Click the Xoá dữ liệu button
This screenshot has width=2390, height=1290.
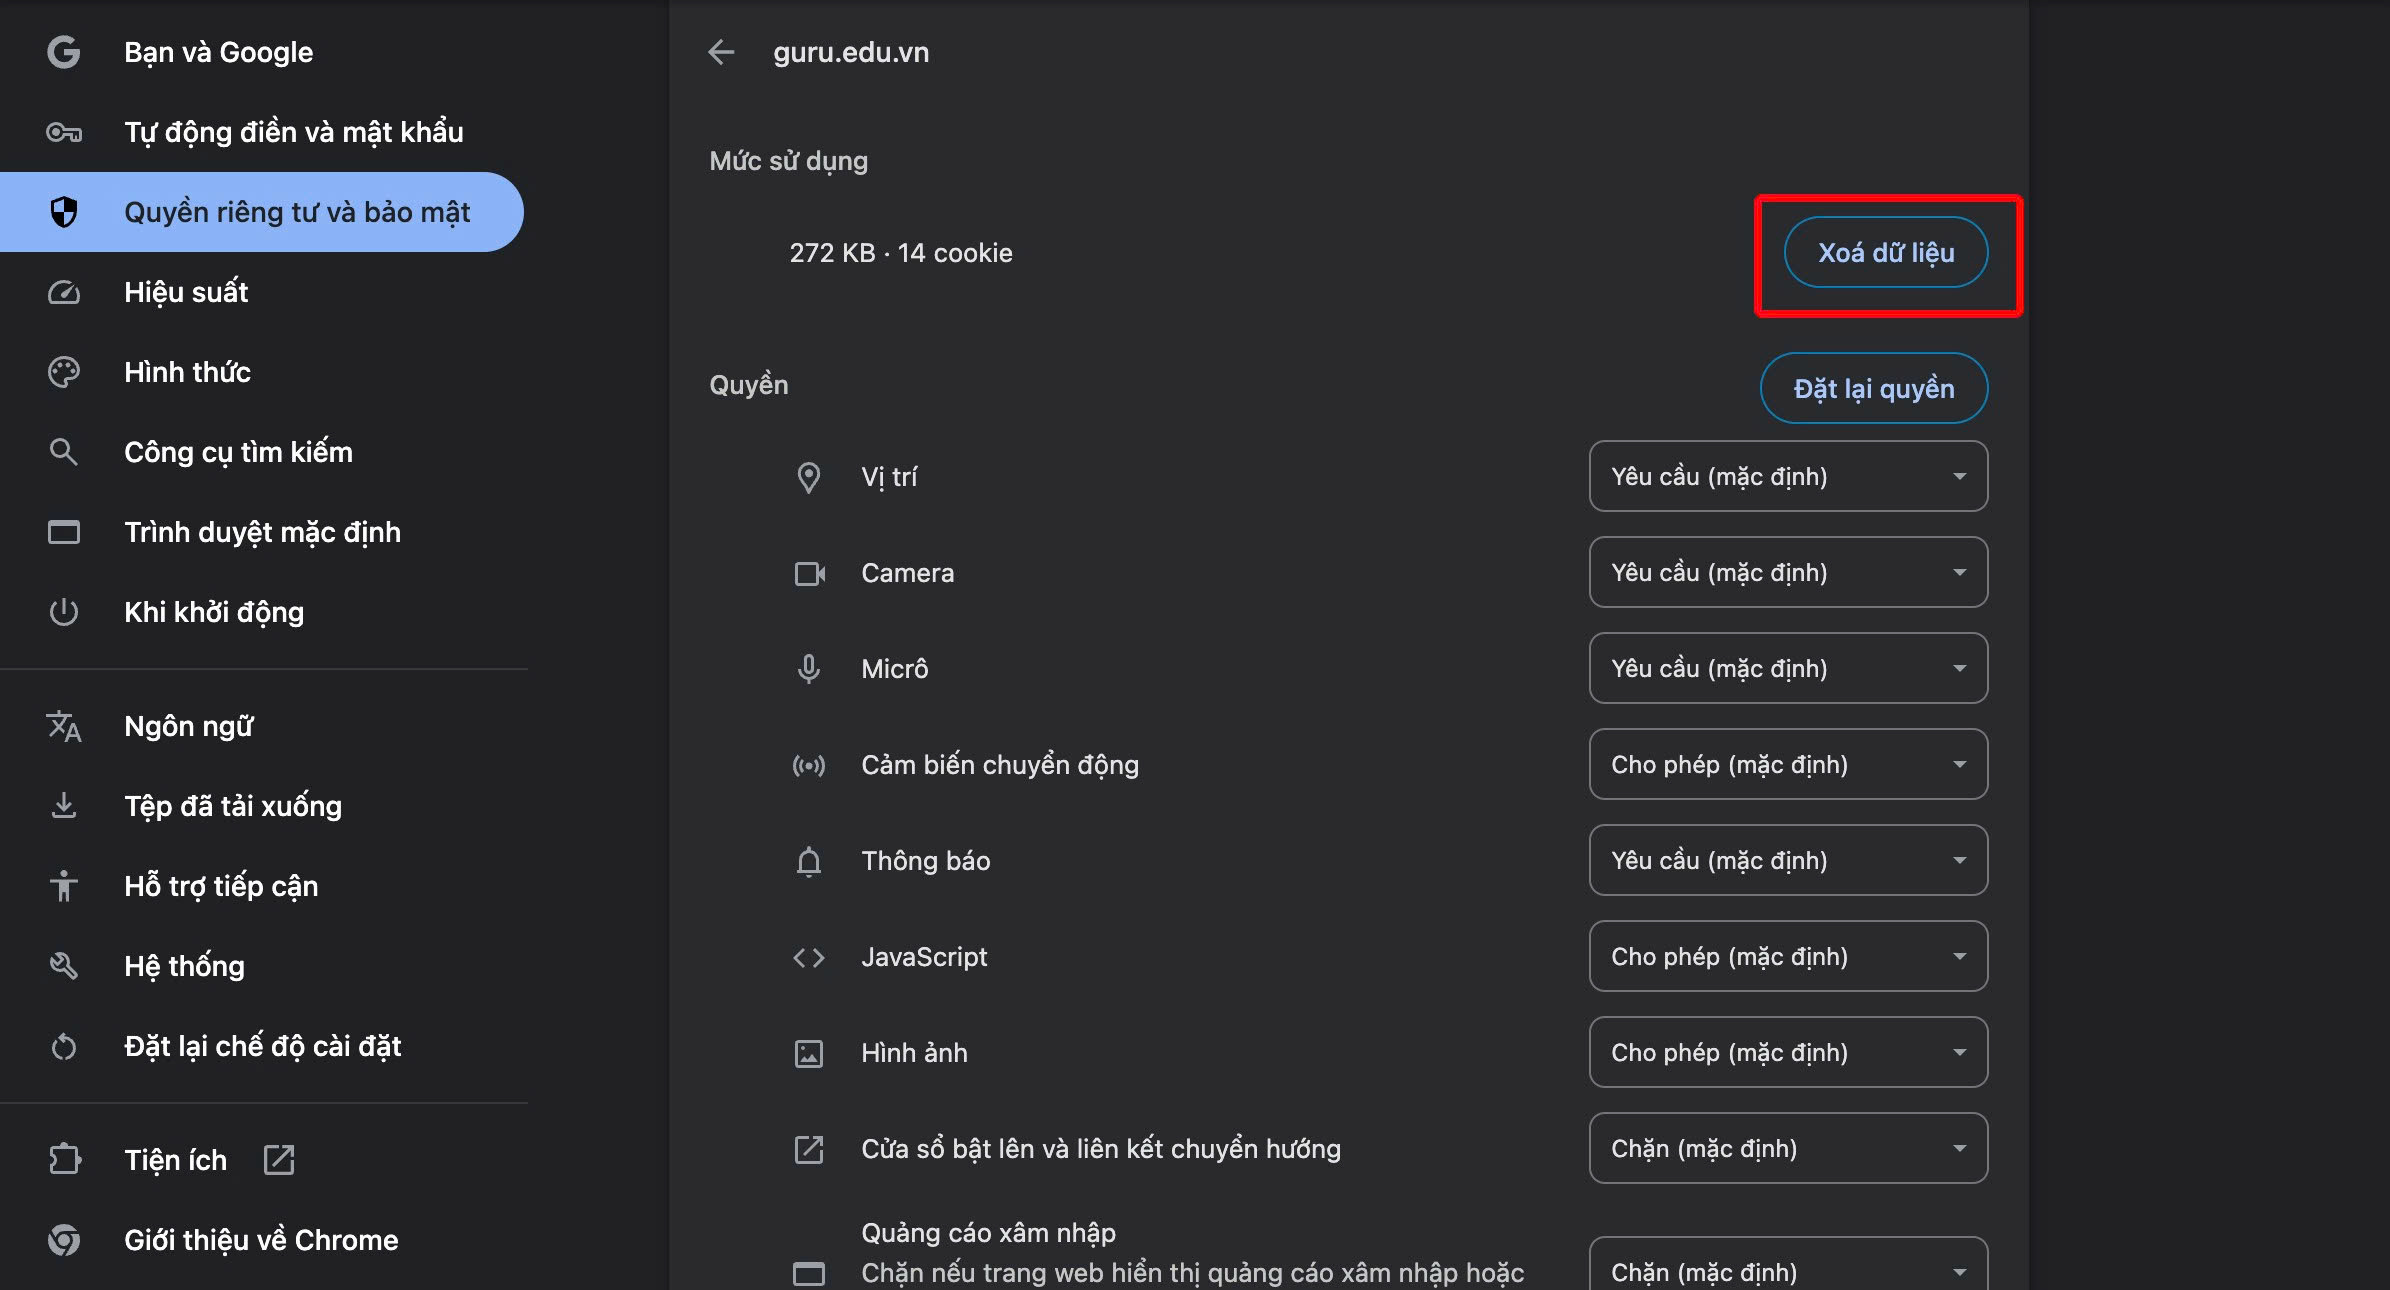coord(1886,252)
